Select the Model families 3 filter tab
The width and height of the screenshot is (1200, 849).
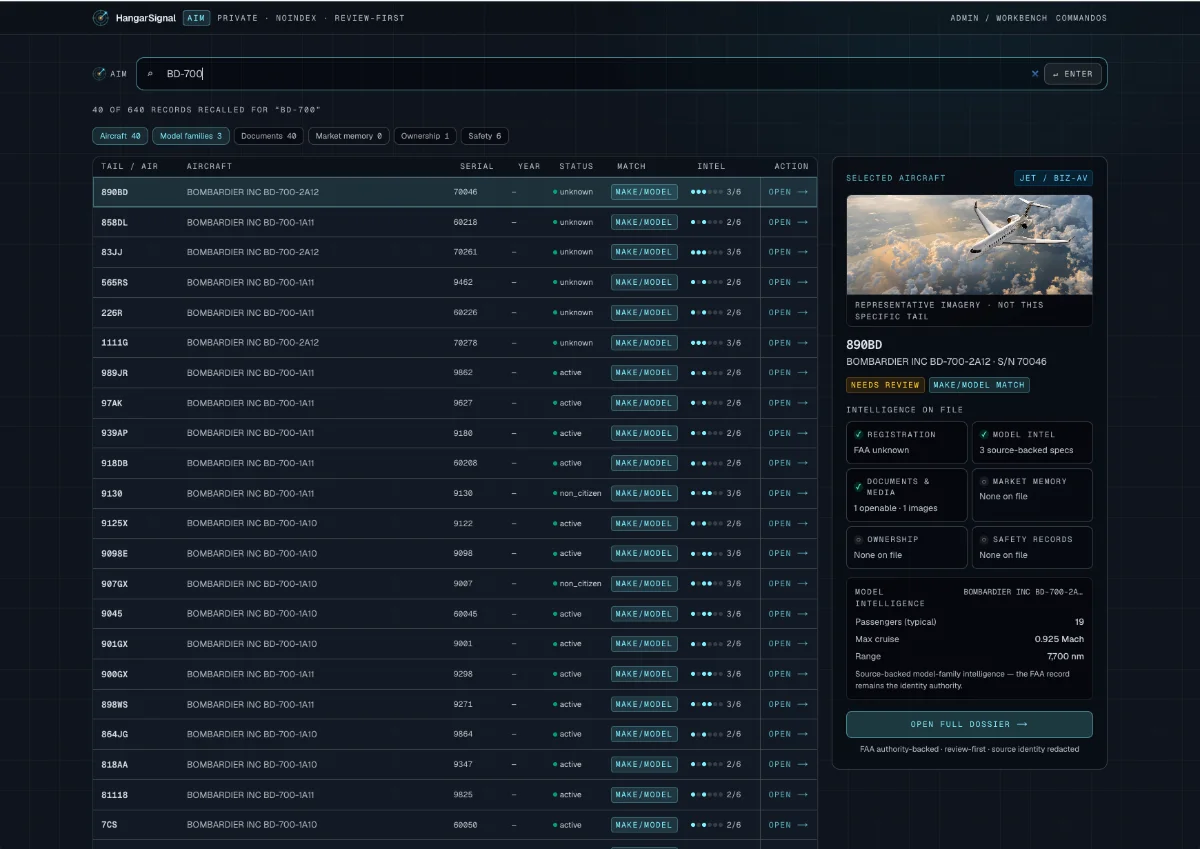pyautogui.click(x=191, y=136)
